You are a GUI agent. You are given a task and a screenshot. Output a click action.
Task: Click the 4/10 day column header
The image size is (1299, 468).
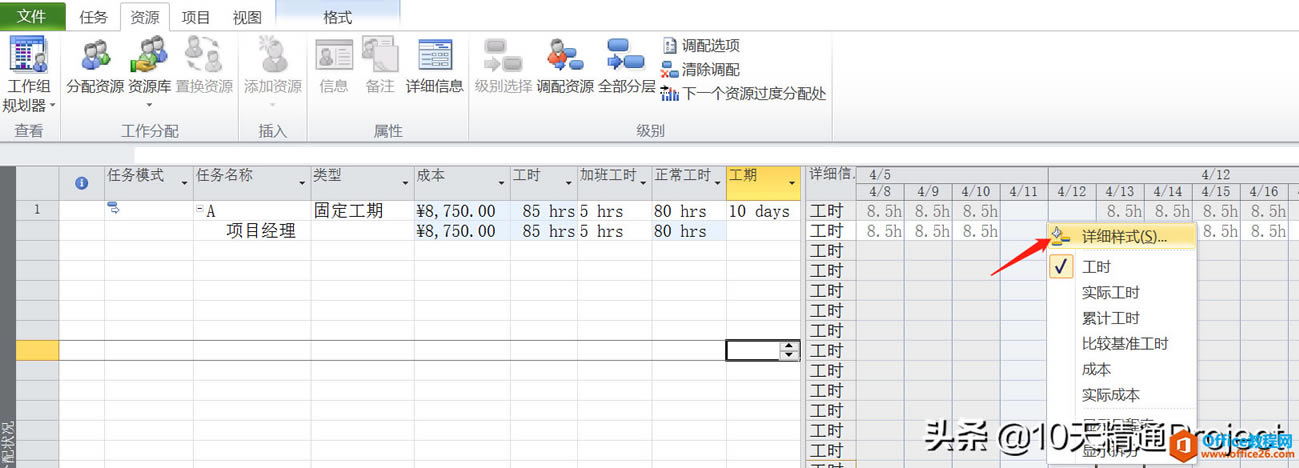(x=976, y=192)
